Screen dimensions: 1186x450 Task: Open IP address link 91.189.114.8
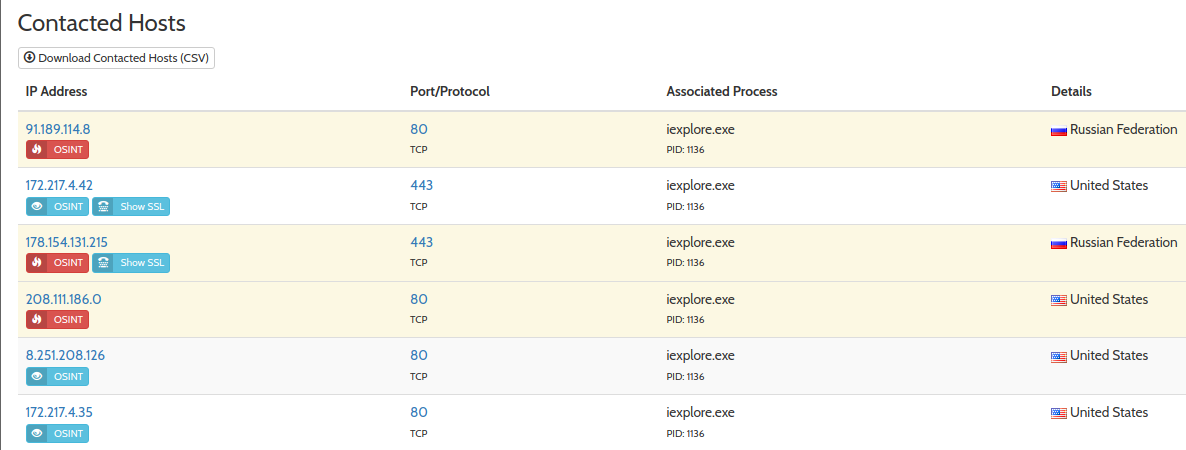point(58,129)
